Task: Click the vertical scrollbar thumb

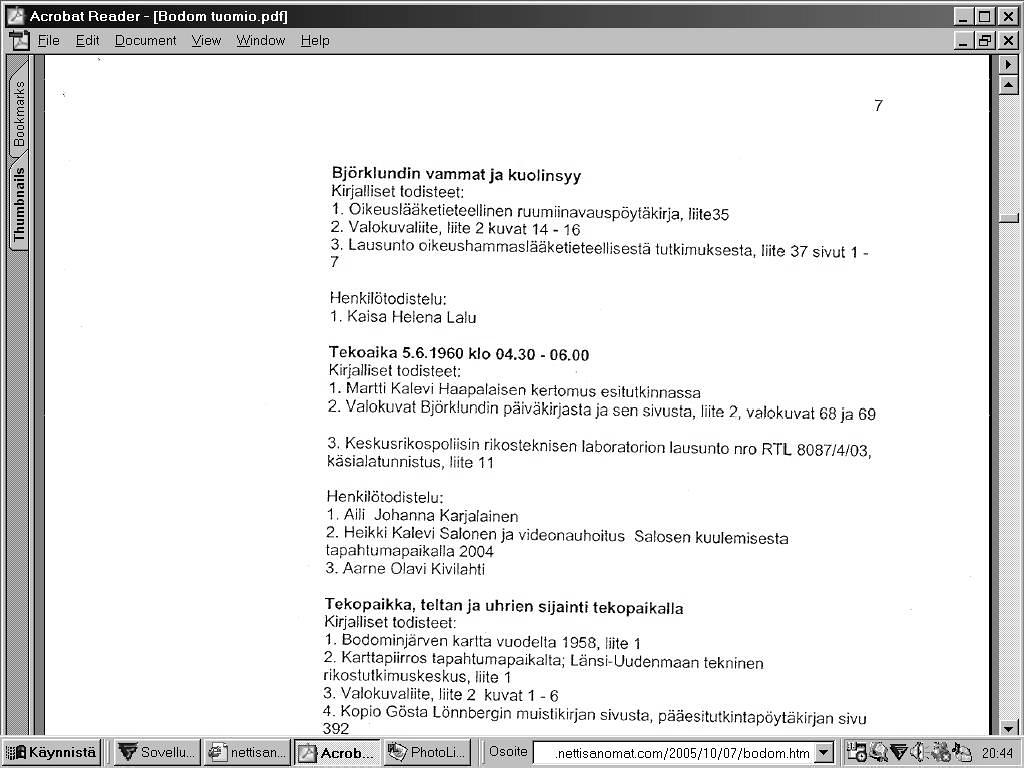Action: (1008, 218)
